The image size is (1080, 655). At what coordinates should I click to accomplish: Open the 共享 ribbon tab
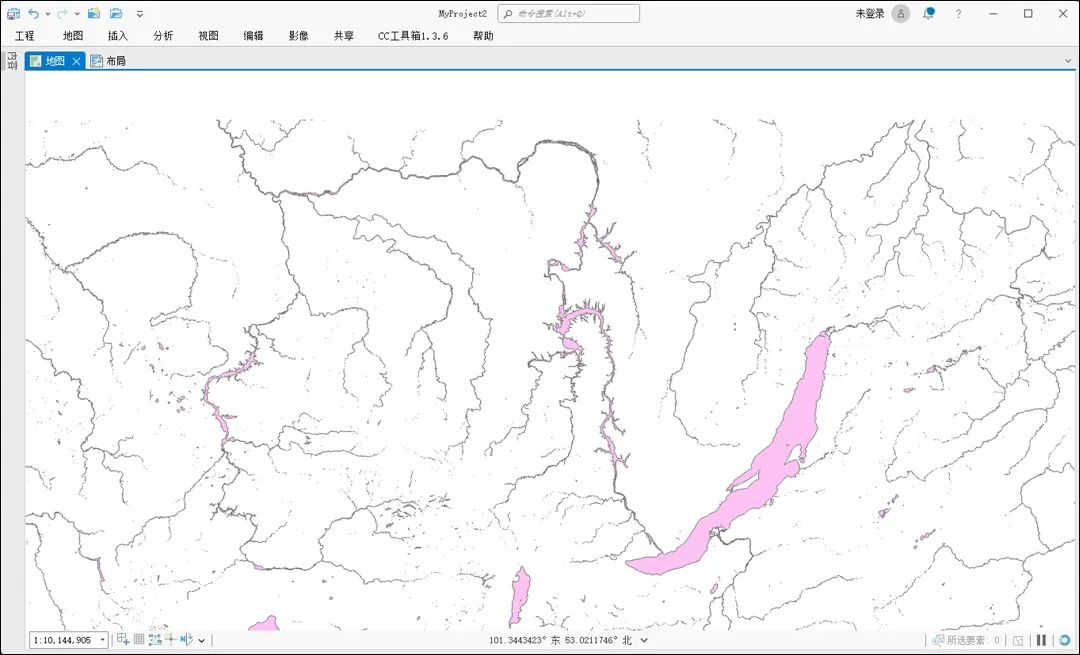click(344, 36)
